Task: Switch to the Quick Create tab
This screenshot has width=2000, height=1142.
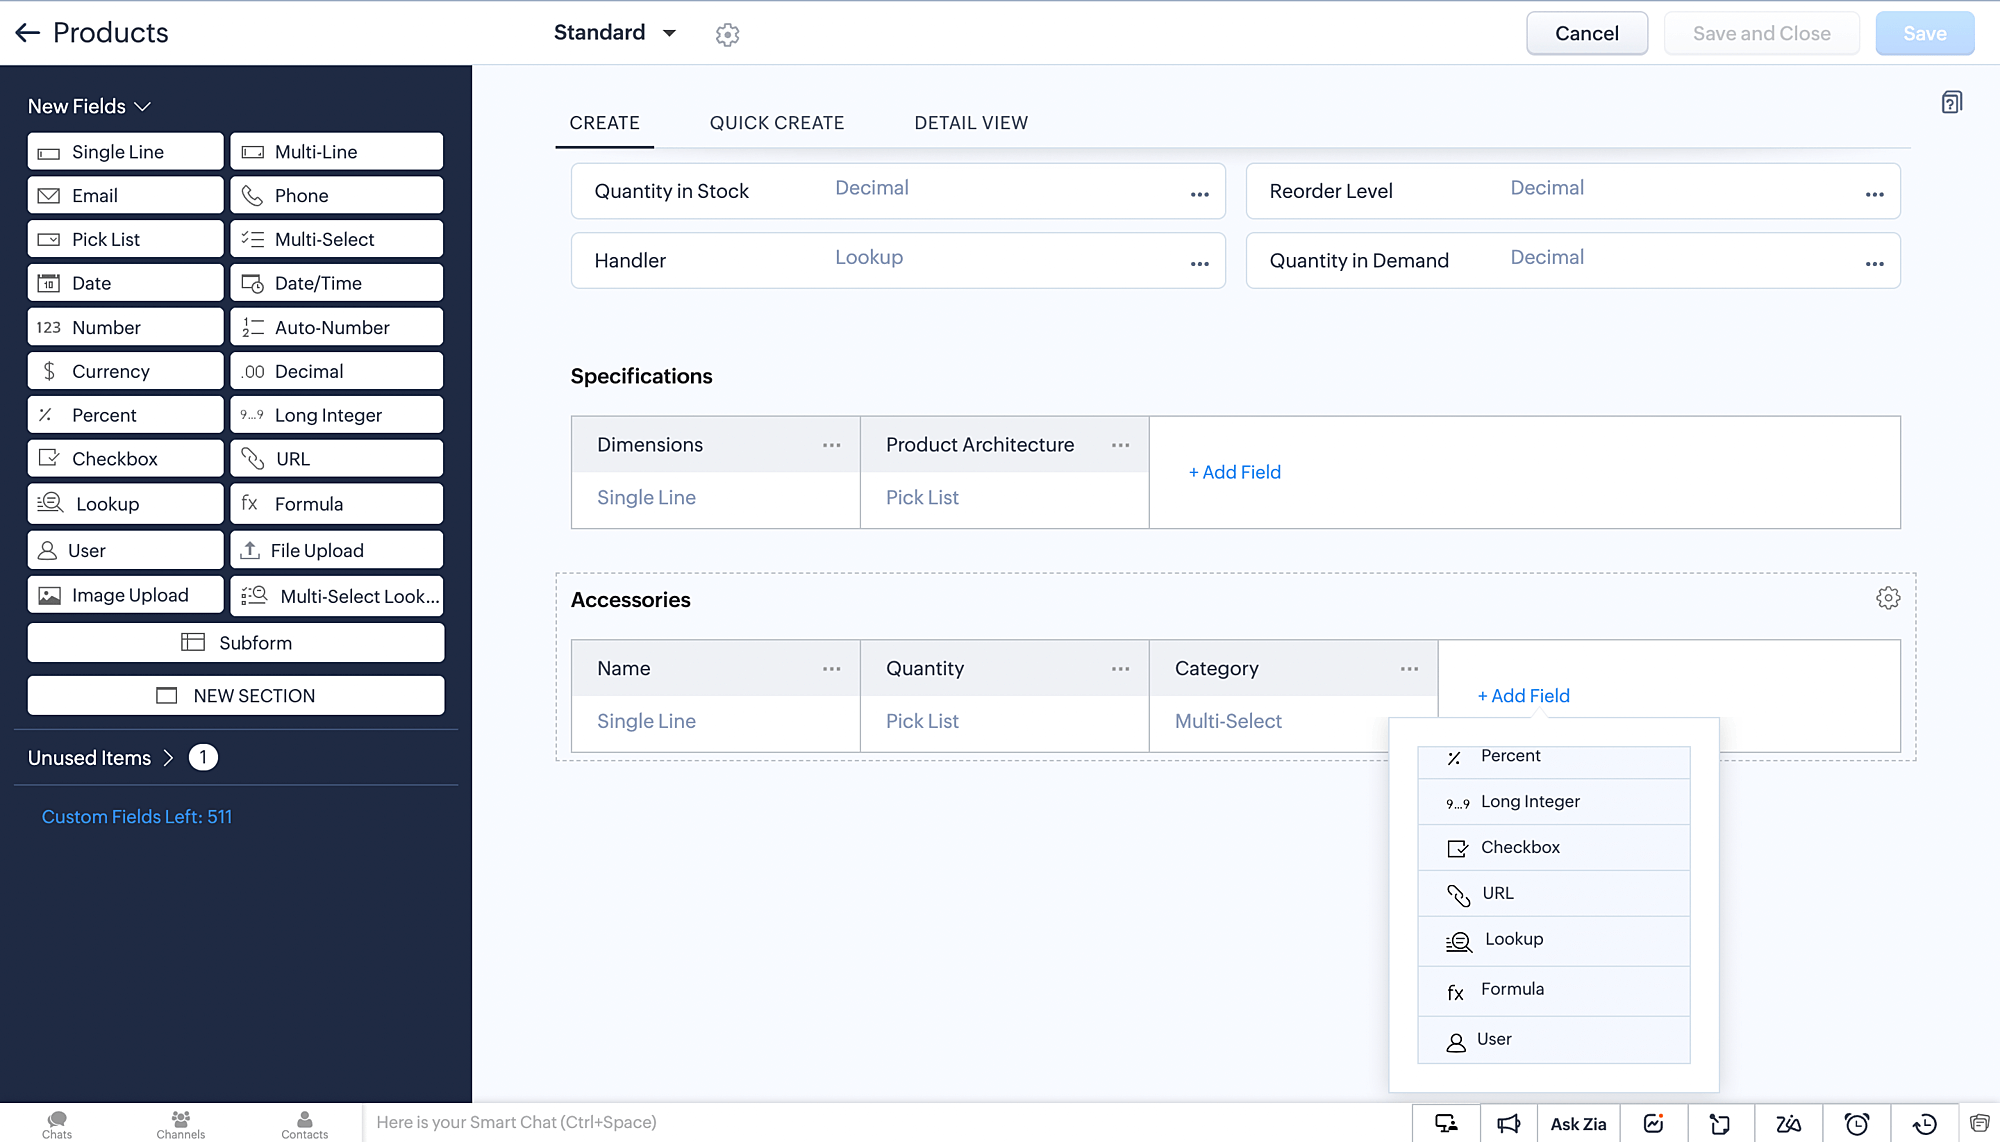Action: (776, 123)
